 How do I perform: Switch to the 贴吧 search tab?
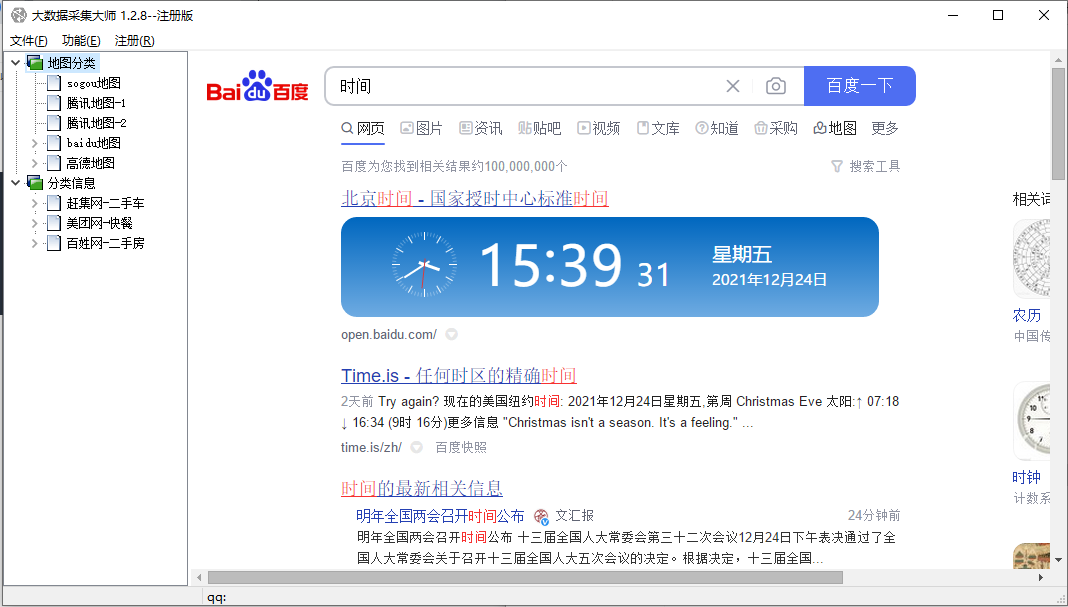pos(539,128)
